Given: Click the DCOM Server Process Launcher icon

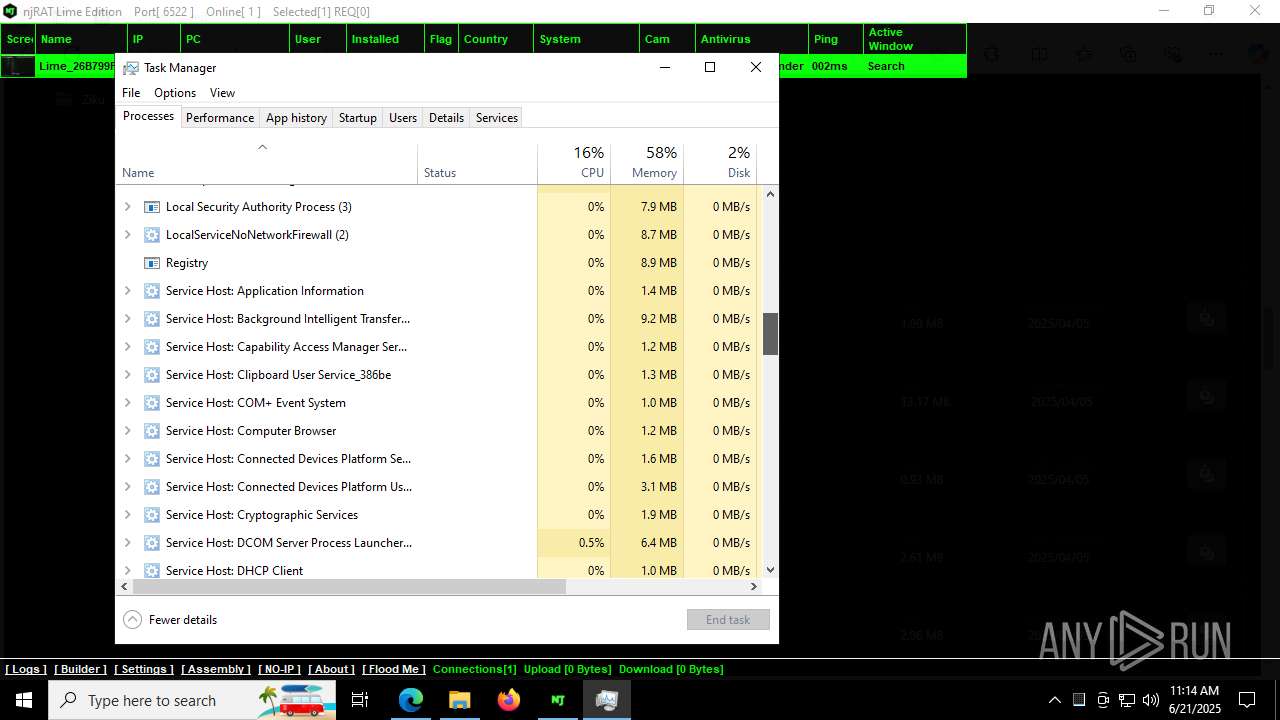Looking at the screenshot, I should [x=152, y=543].
